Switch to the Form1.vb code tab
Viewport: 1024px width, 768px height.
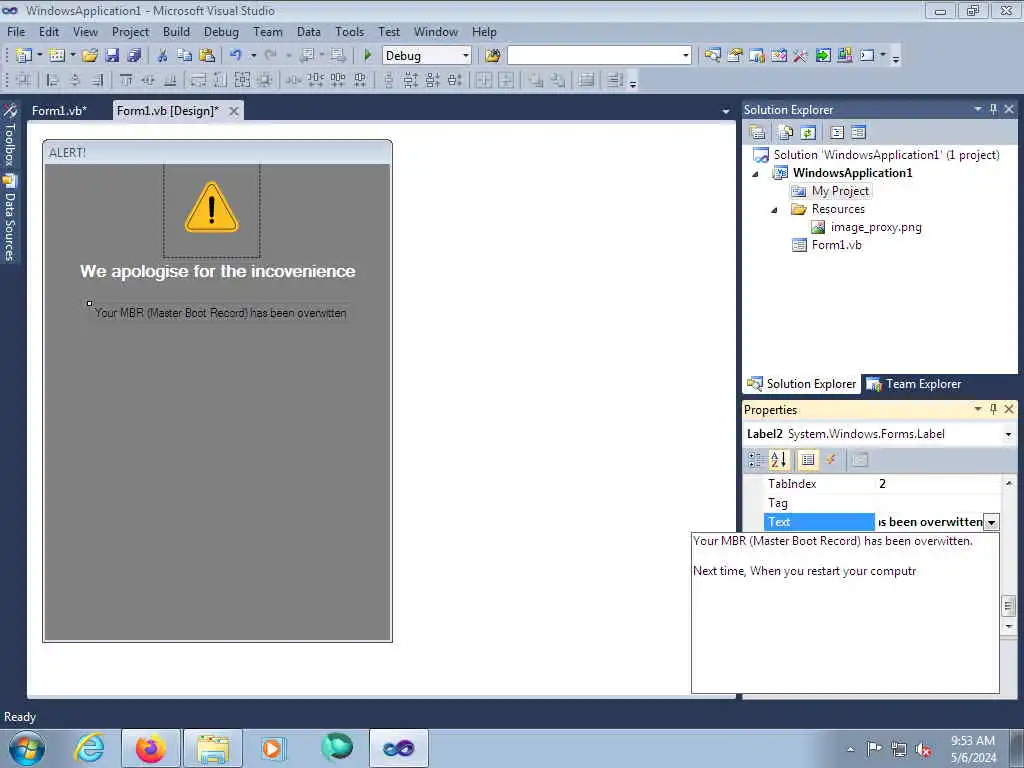(x=59, y=110)
